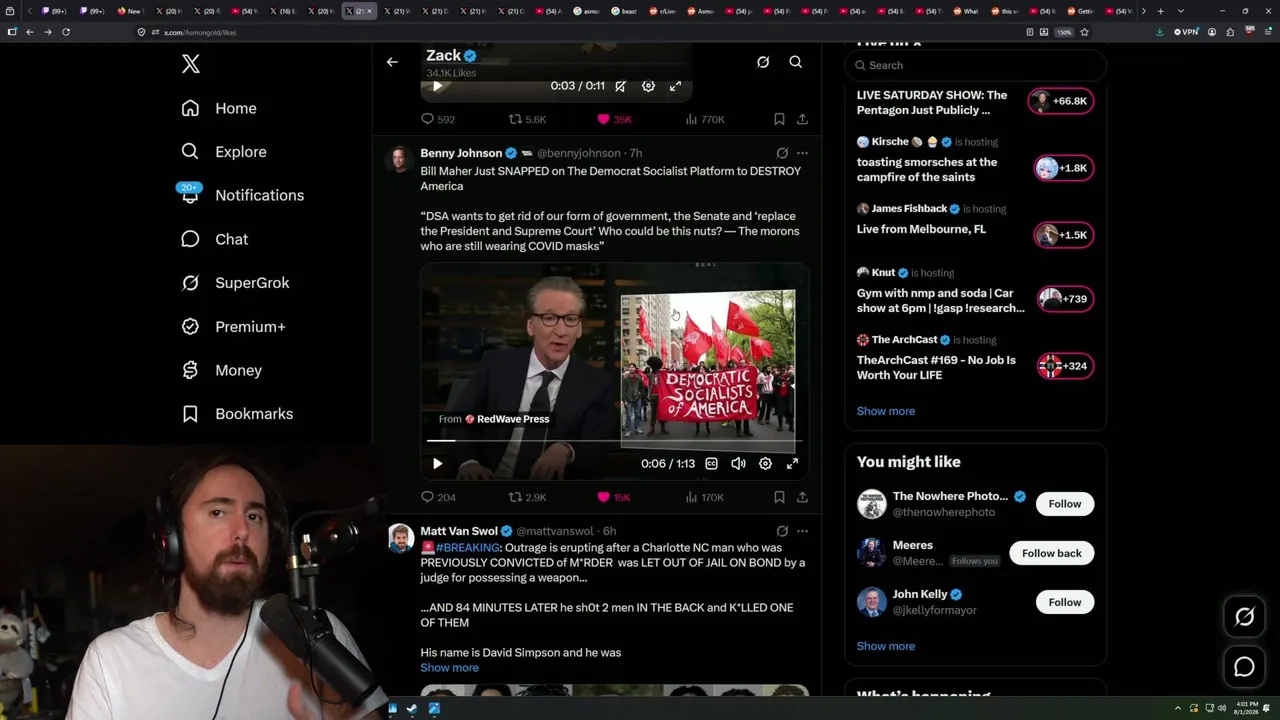The image size is (1280, 720).
Task: Join The ArchCast live with +324
Action: [x=1064, y=366]
